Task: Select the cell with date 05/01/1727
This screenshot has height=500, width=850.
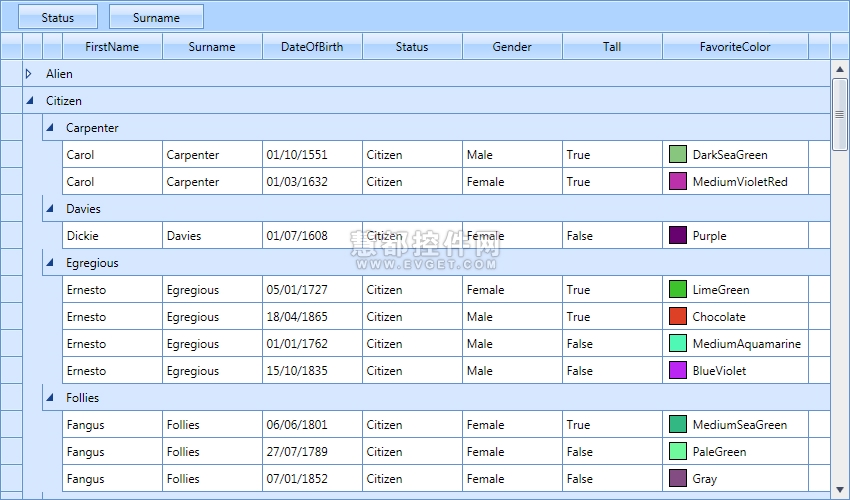Action: pos(312,290)
